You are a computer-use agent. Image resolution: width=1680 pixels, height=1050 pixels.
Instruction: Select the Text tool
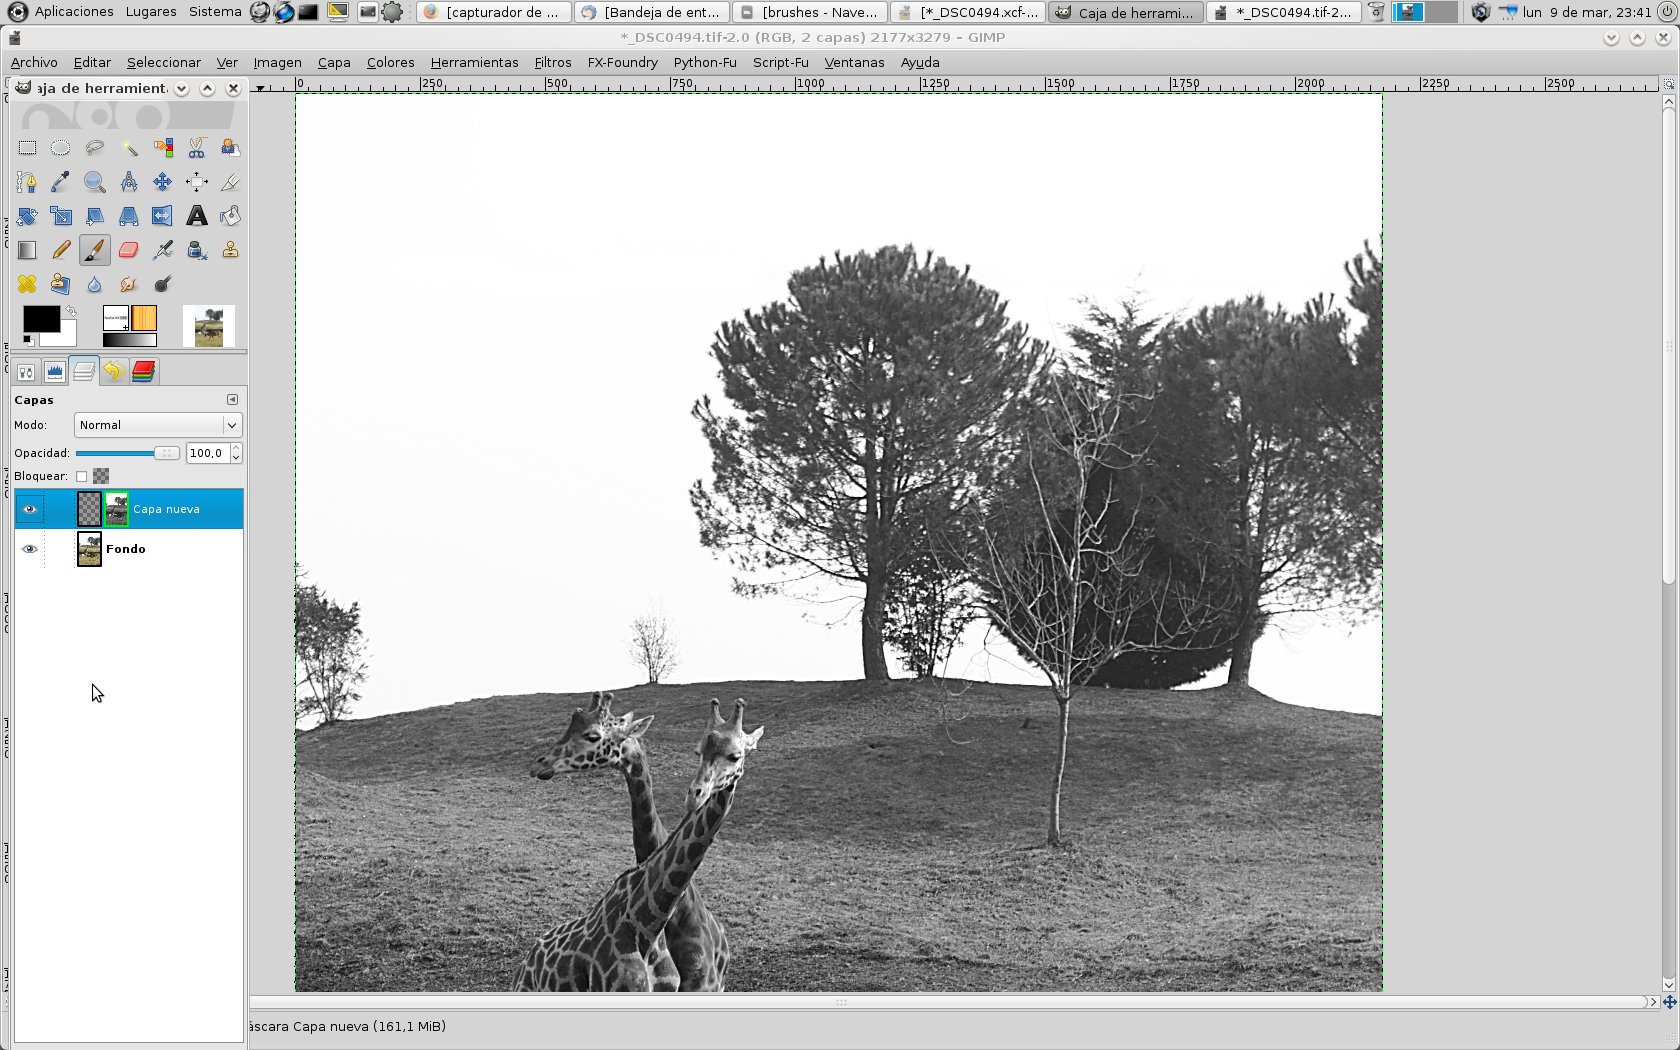[197, 216]
